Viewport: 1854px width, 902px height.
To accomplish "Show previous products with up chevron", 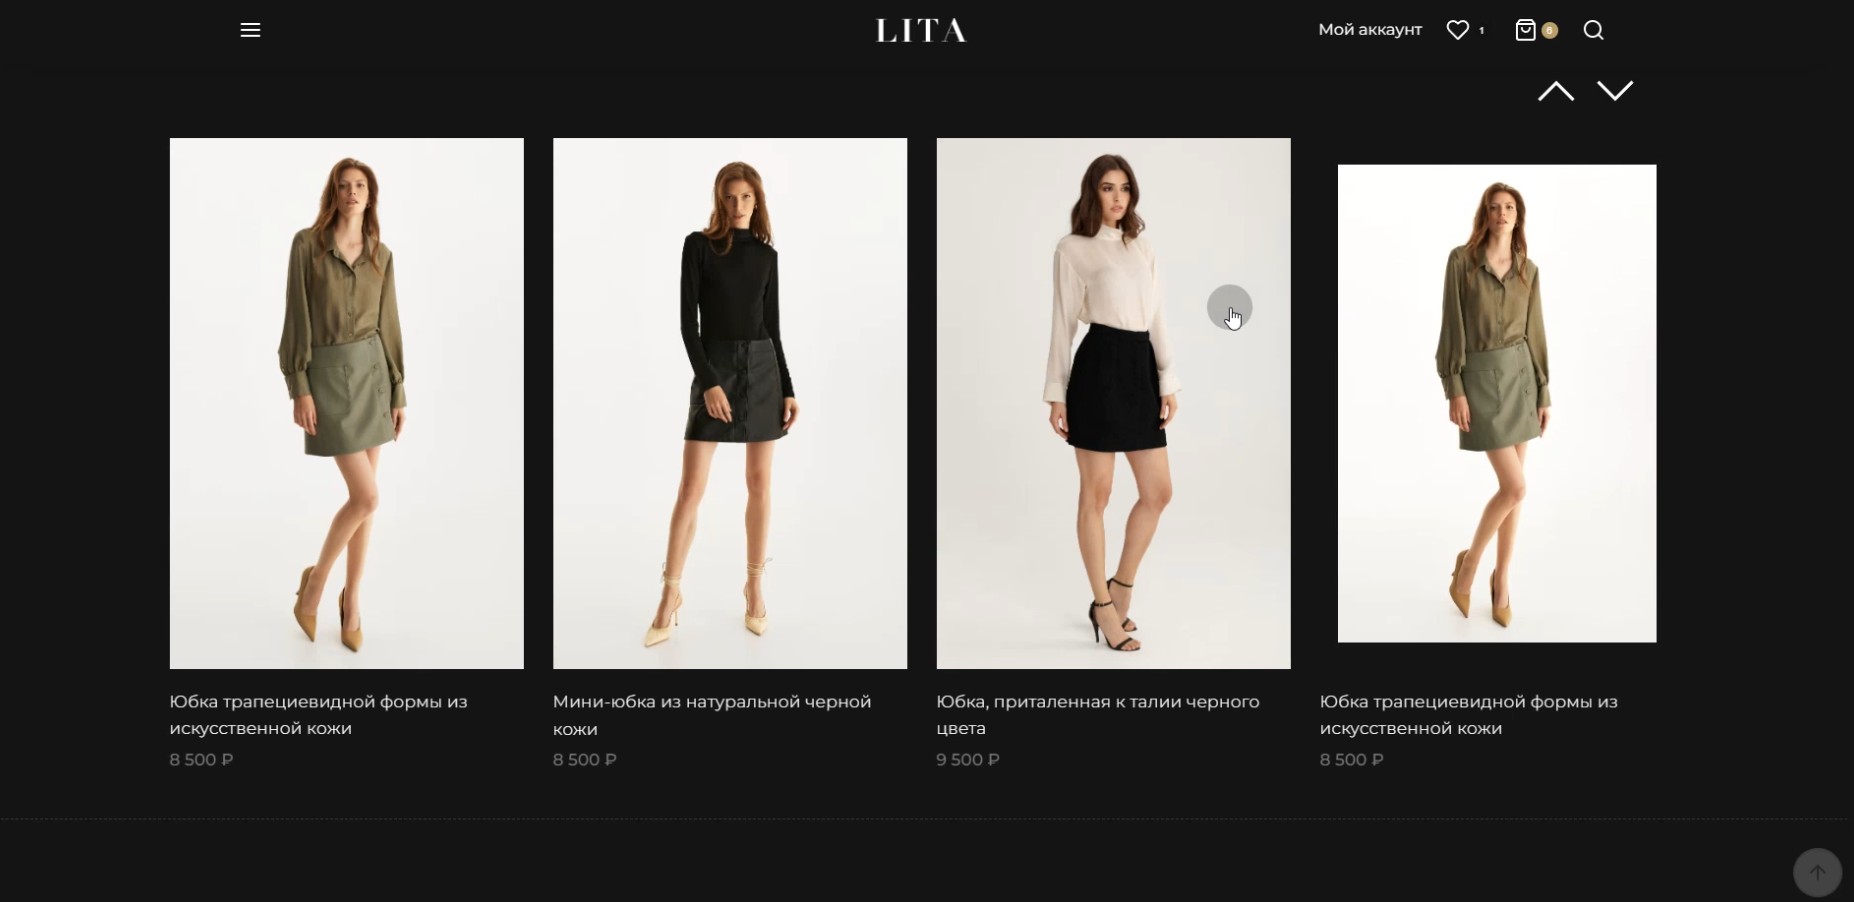I will pos(1555,91).
